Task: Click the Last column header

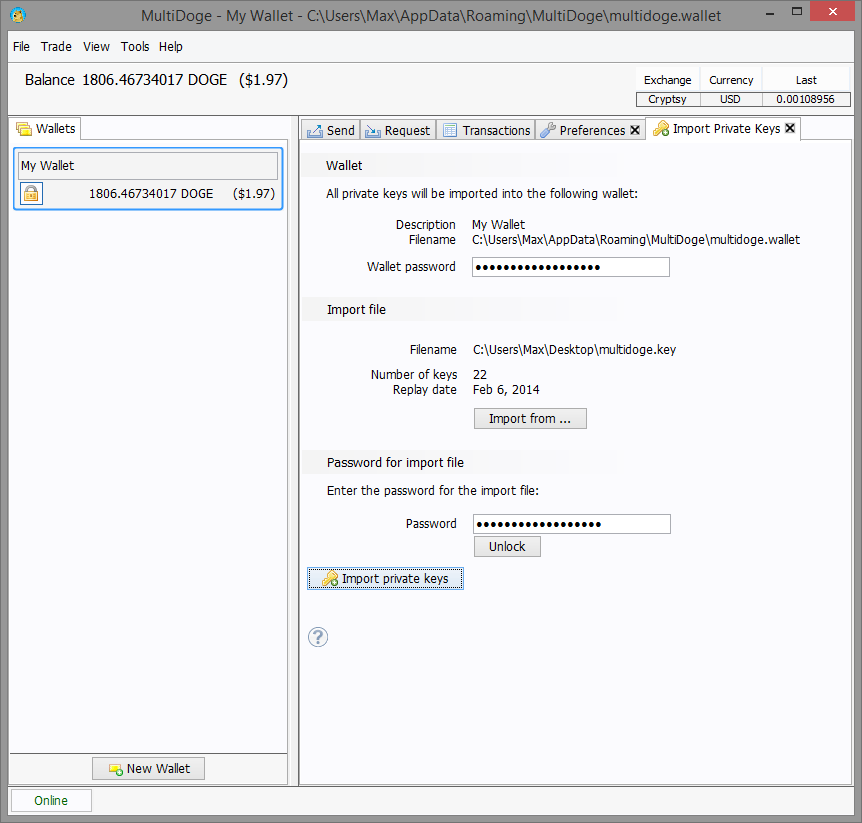Action: [x=806, y=80]
